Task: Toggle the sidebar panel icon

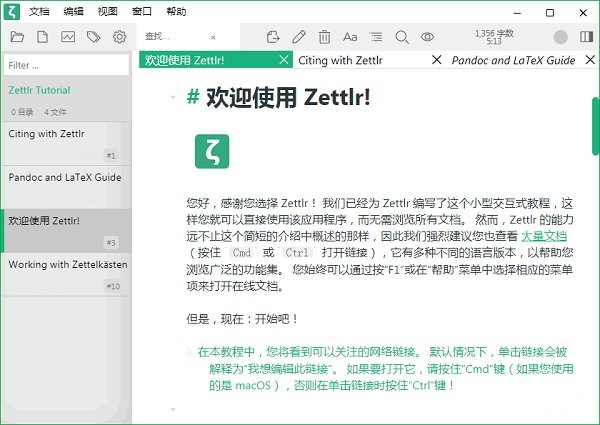Action: [x=586, y=37]
